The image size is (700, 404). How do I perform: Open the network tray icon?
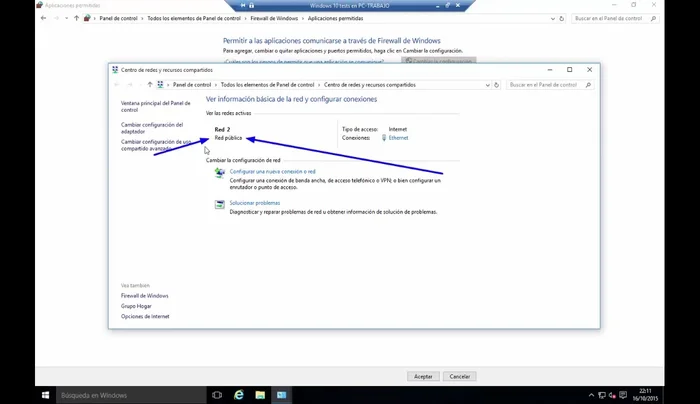click(602, 395)
